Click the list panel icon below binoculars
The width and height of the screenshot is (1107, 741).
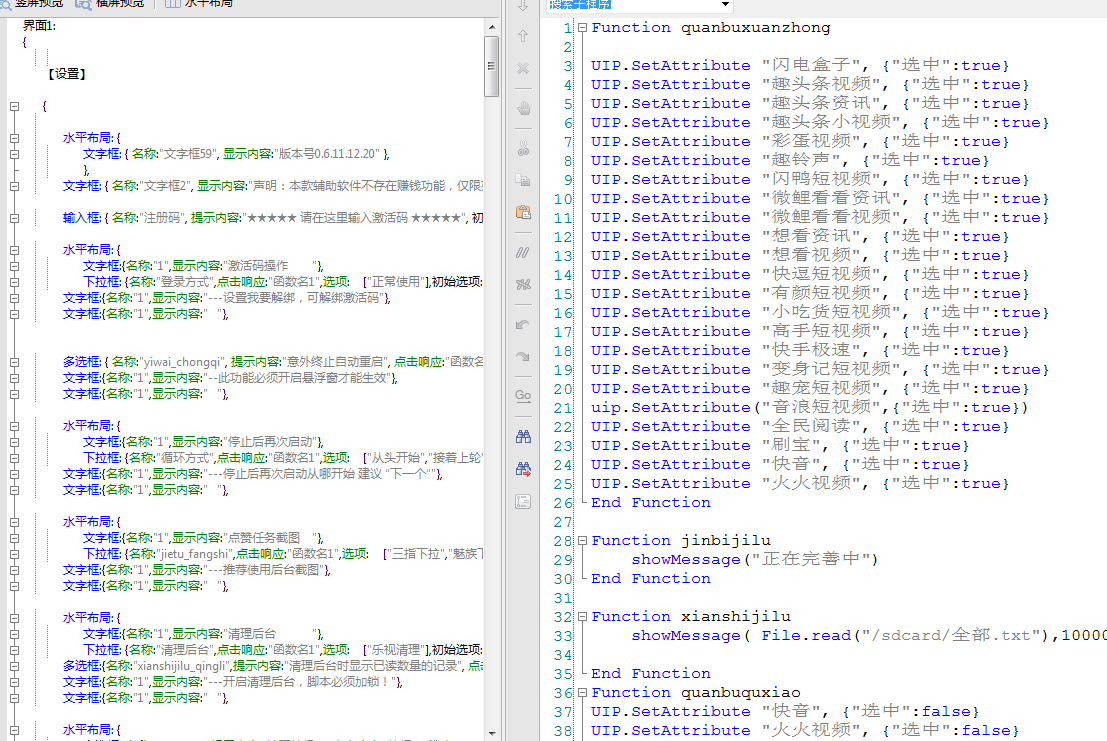pyautogui.click(x=523, y=502)
